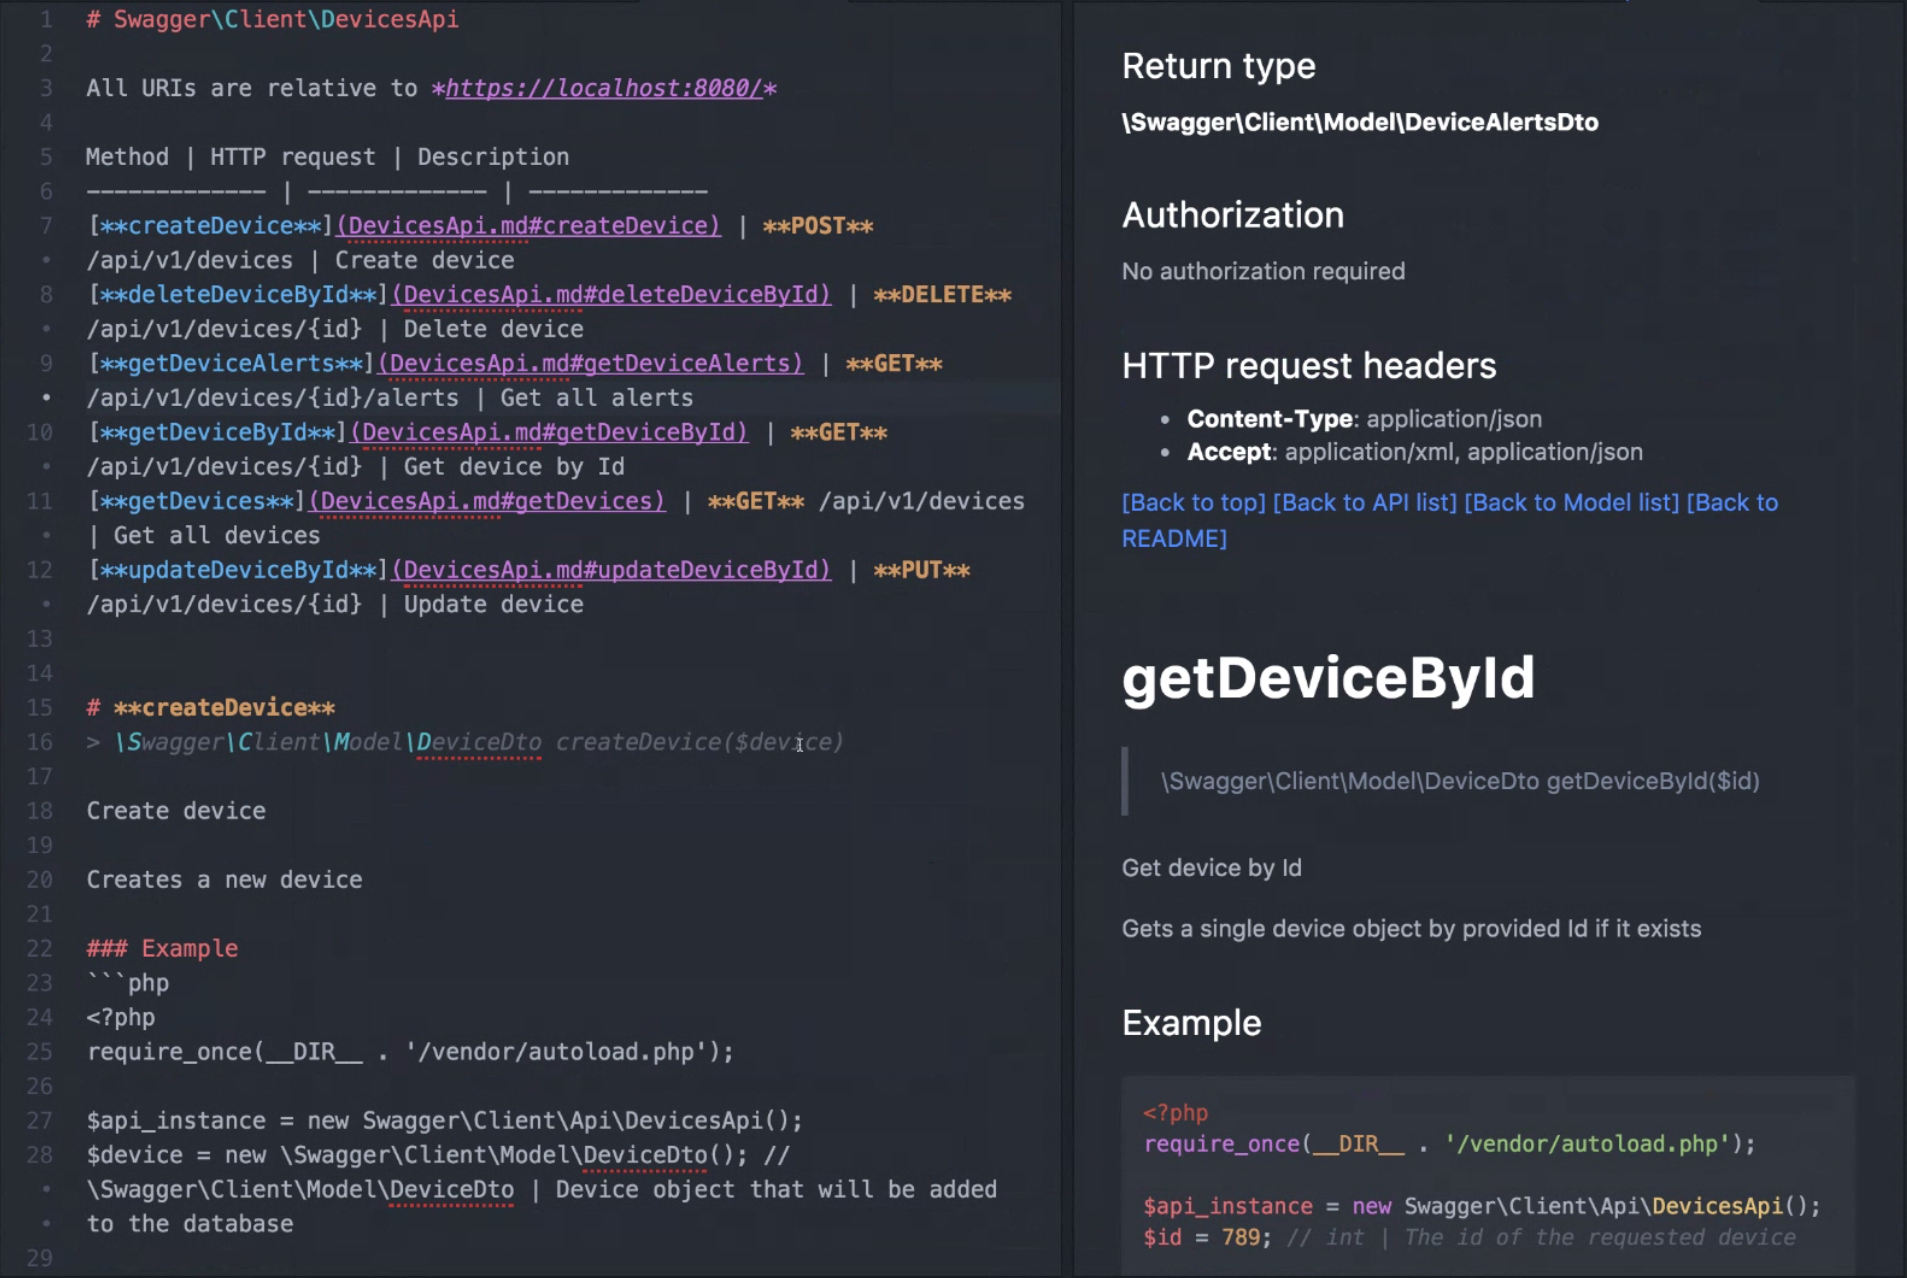1907x1278 pixels.
Task: Click the (DevicesApi.md#deleteDeviceById) link text
Action: pyautogui.click(x=611, y=295)
